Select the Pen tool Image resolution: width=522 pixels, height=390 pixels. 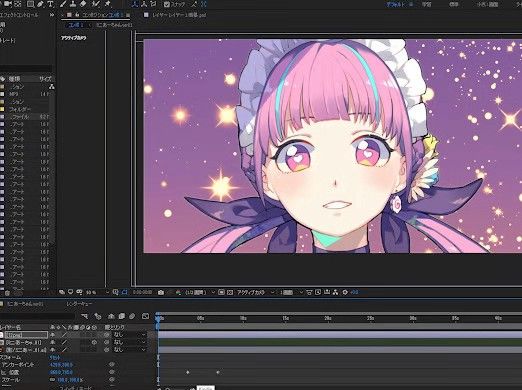(x=40, y=4)
